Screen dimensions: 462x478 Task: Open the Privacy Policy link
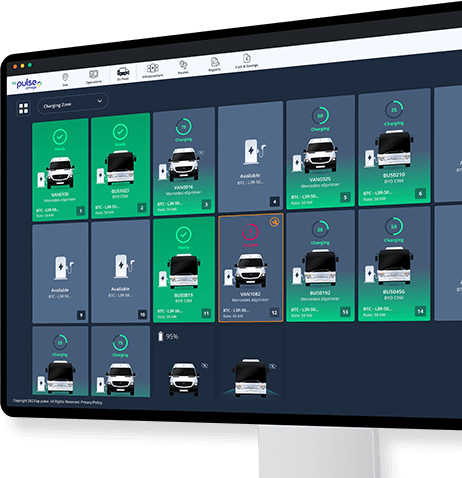point(91,402)
